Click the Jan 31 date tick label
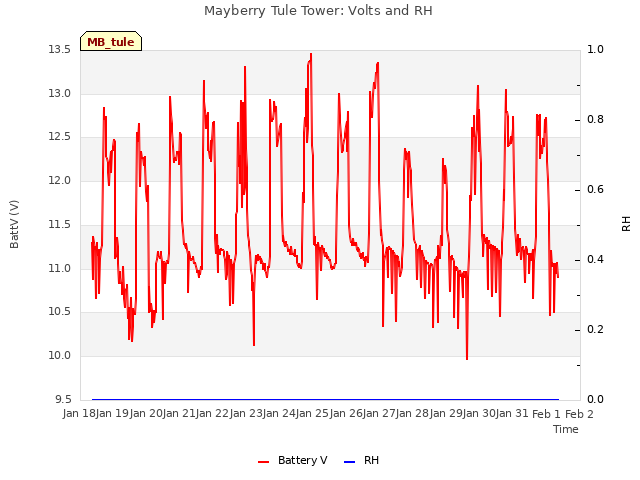Viewport: 640px width, 480px height. [x=512, y=413]
